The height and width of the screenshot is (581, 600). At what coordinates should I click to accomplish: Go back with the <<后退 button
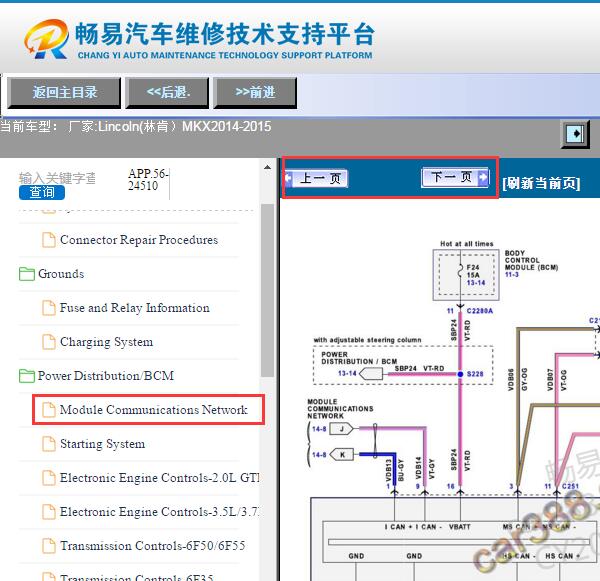click(x=167, y=93)
